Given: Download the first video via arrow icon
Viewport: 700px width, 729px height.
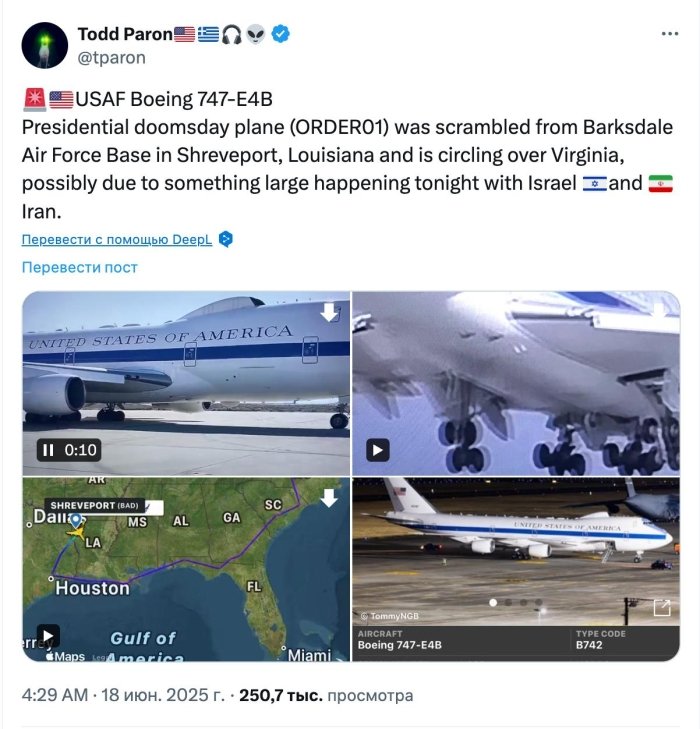Looking at the screenshot, I should click(329, 312).
